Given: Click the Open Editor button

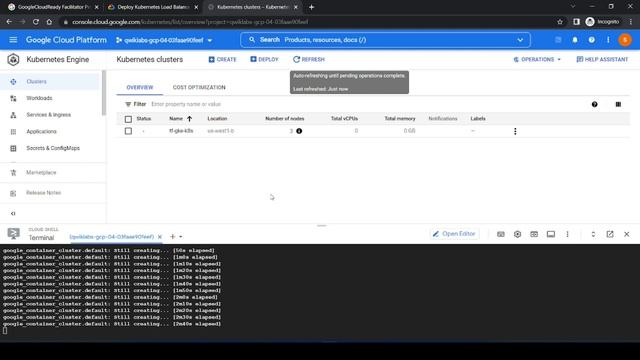Looking at the screenshot, I should 454,234.
